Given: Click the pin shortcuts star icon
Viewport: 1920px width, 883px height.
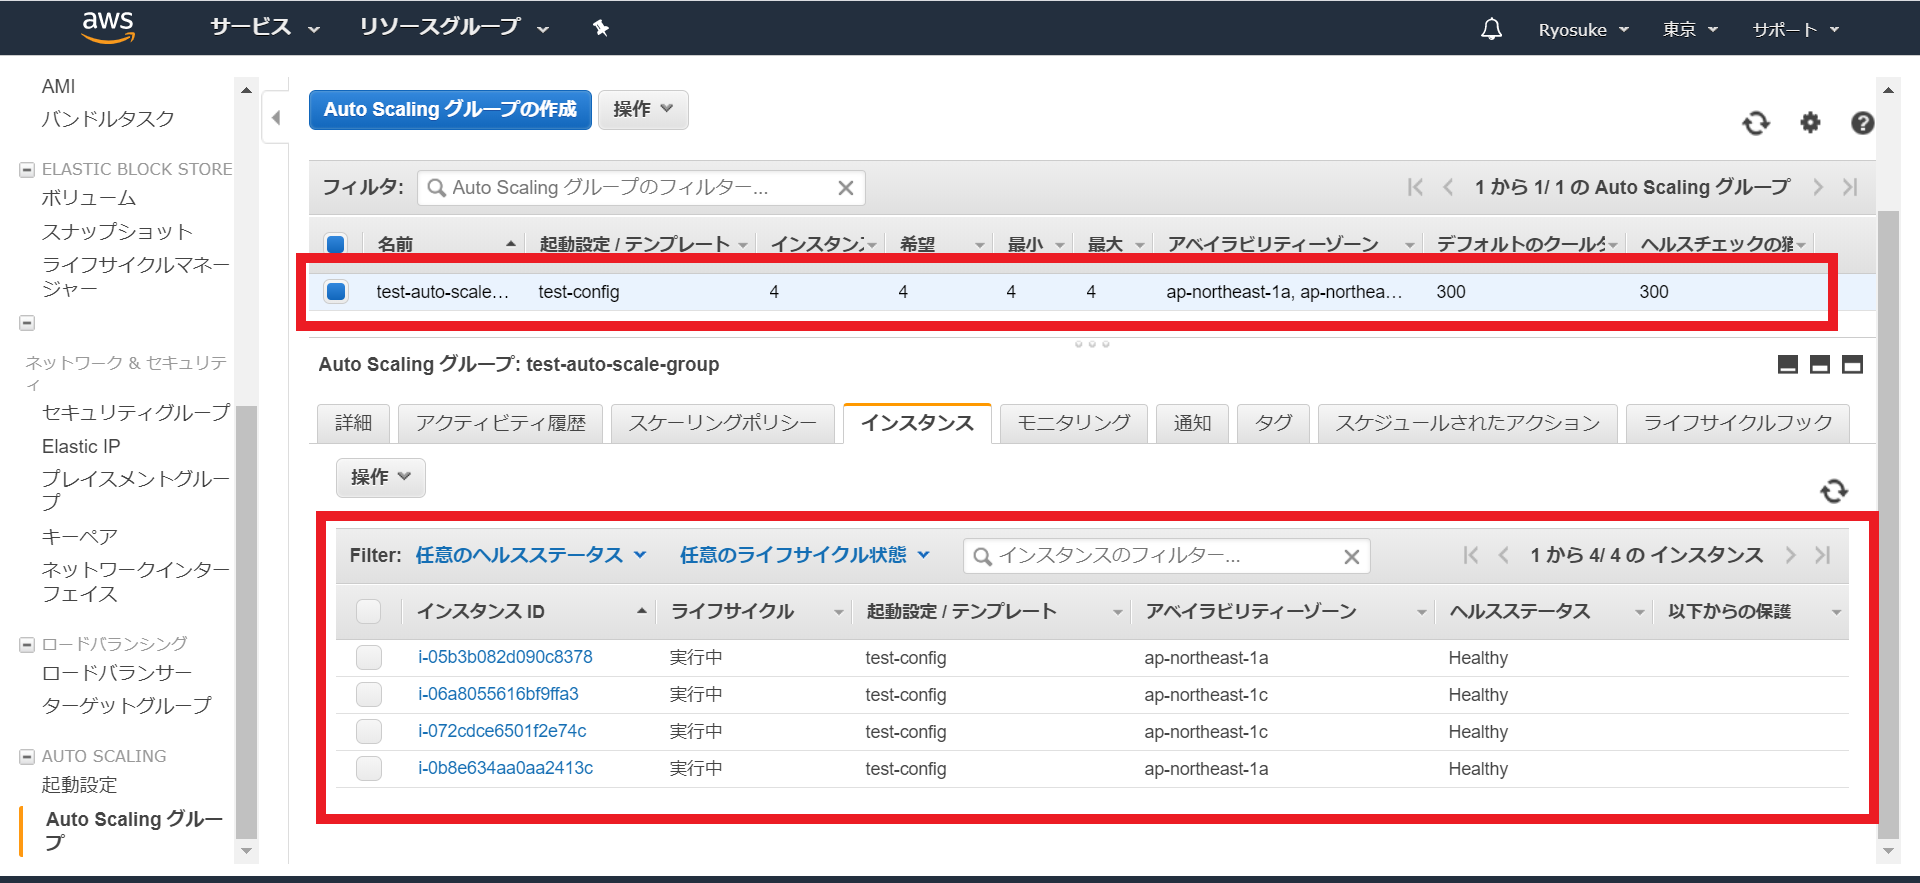Looking at the screenshot, I should (601, 28).
